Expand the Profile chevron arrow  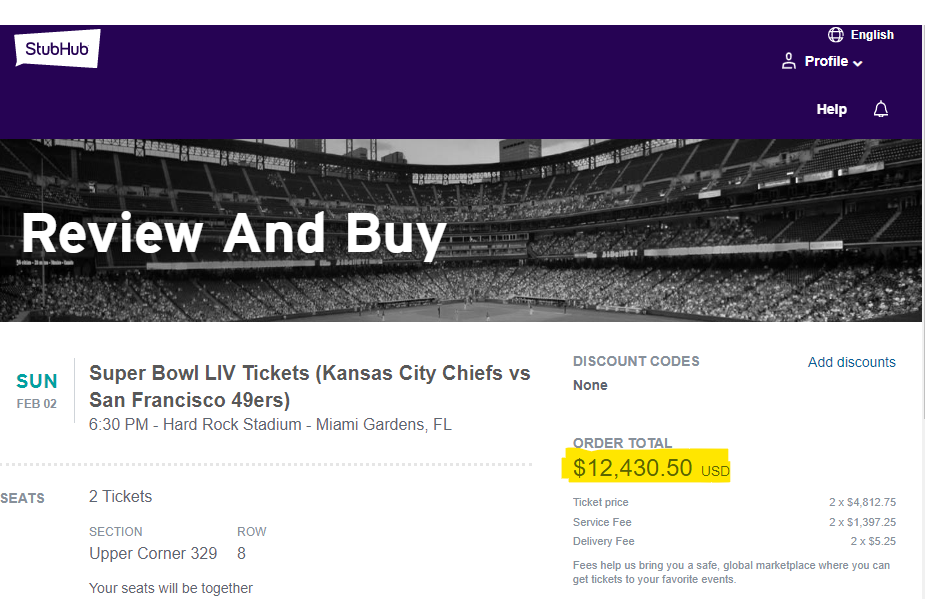[x=858, y=63]
